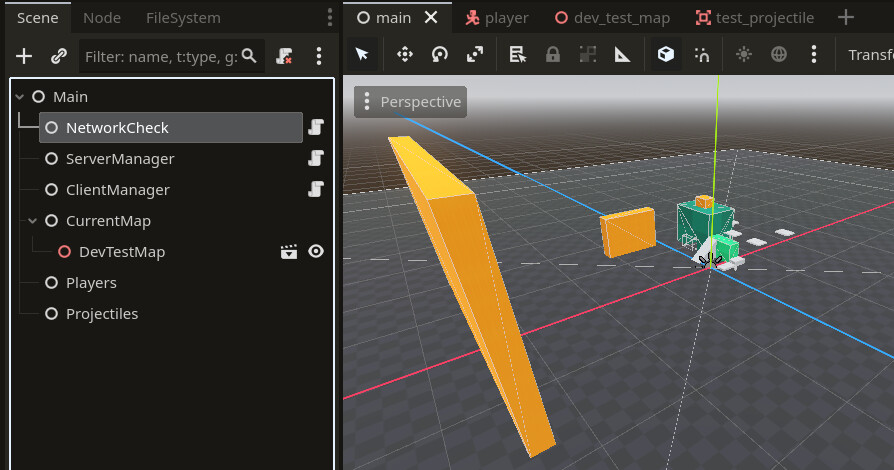Select the Move mode tool

pyautogui.click(x=405, y=54)
